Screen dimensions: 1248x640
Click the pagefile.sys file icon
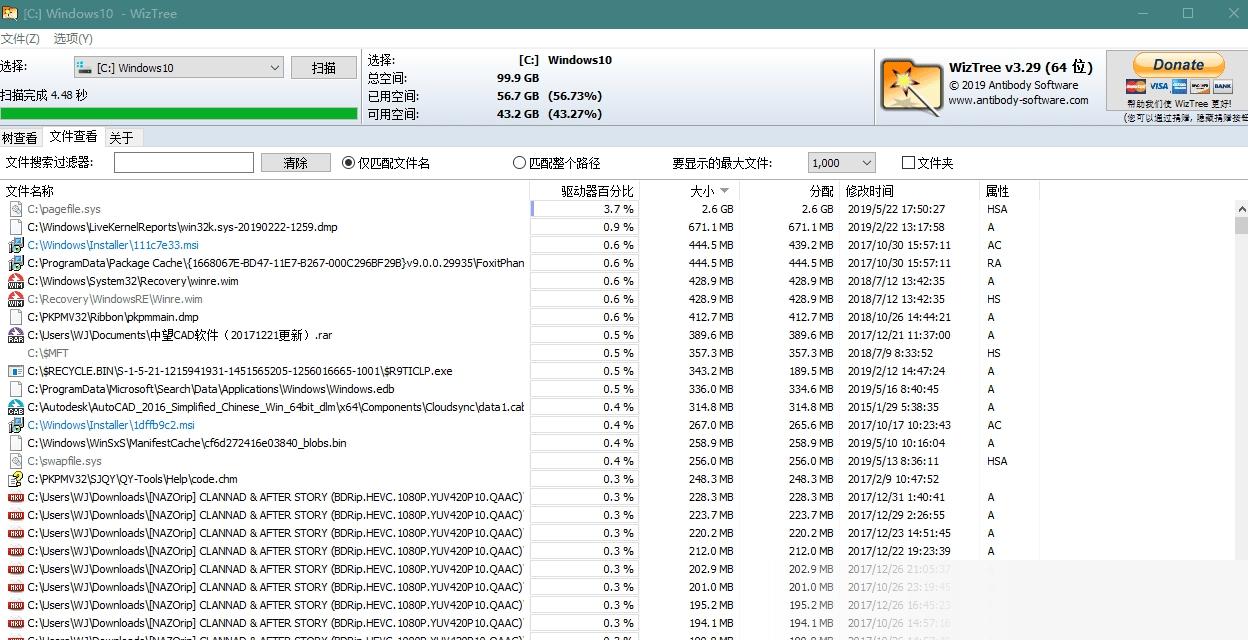[15, 209]
